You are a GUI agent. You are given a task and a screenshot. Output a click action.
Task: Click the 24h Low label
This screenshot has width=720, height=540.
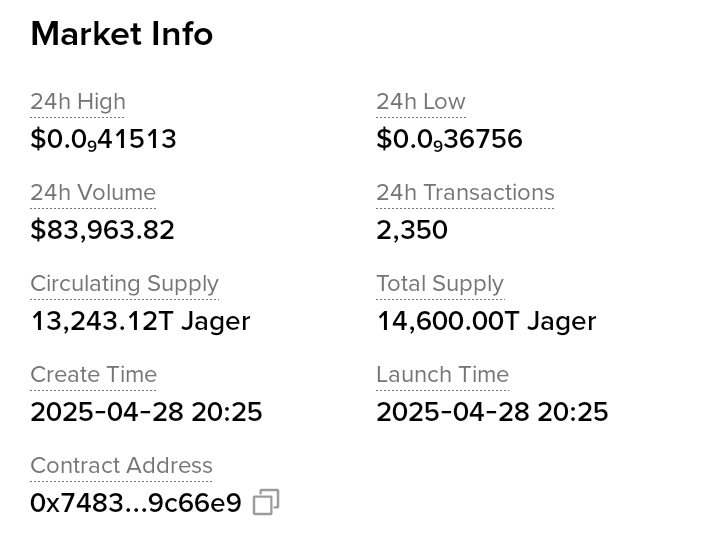tap(421, 102)
